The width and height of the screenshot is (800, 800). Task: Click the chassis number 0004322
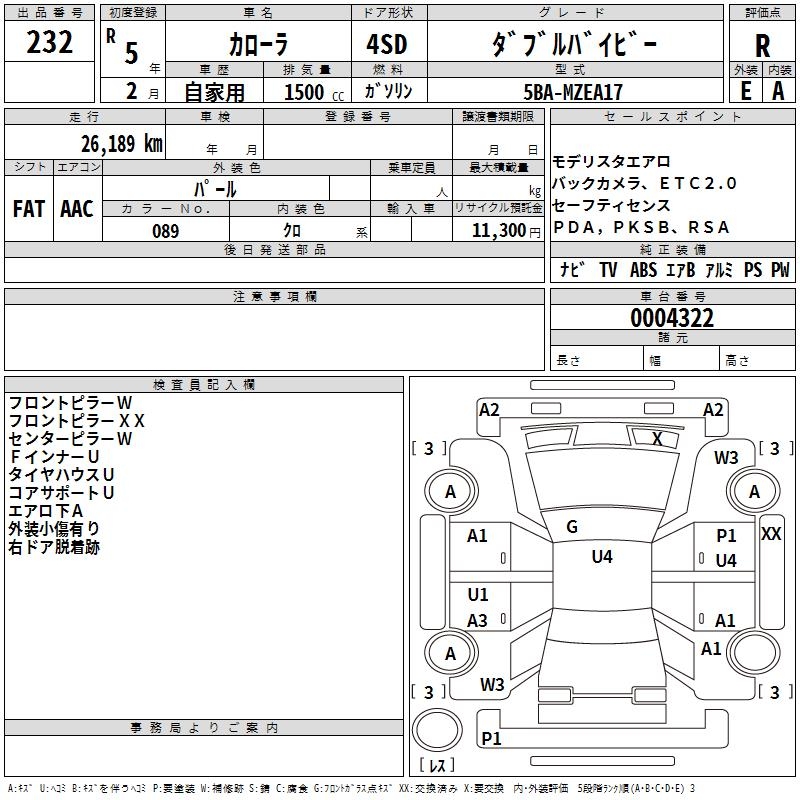672,318
